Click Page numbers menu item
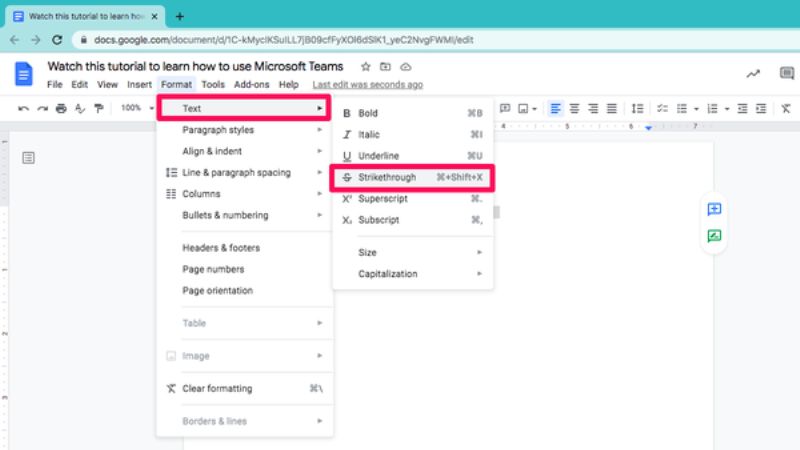The width and height of the screenshot is (800, 450). click(x=245, y=269)
